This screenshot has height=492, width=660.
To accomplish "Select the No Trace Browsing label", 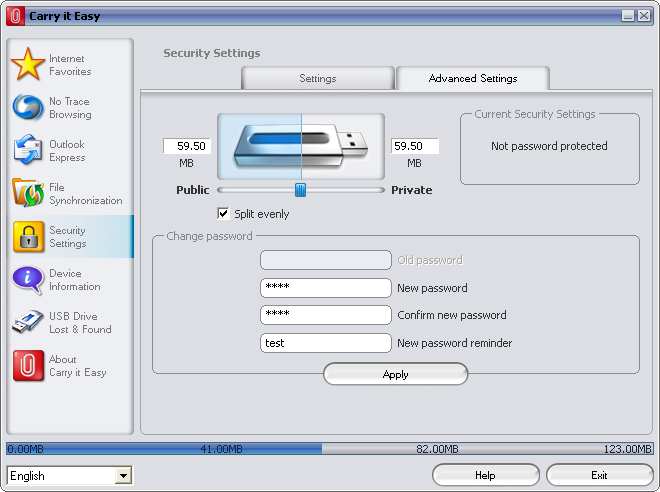I will 70,108.
